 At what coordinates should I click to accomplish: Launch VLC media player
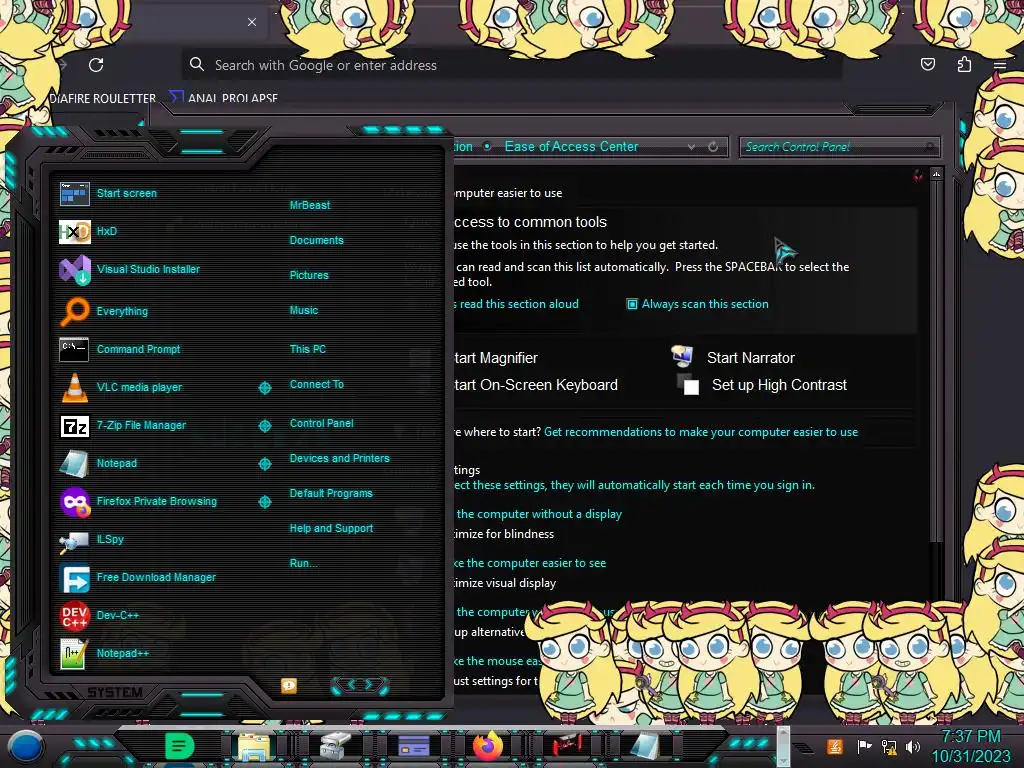click(74, 387)
